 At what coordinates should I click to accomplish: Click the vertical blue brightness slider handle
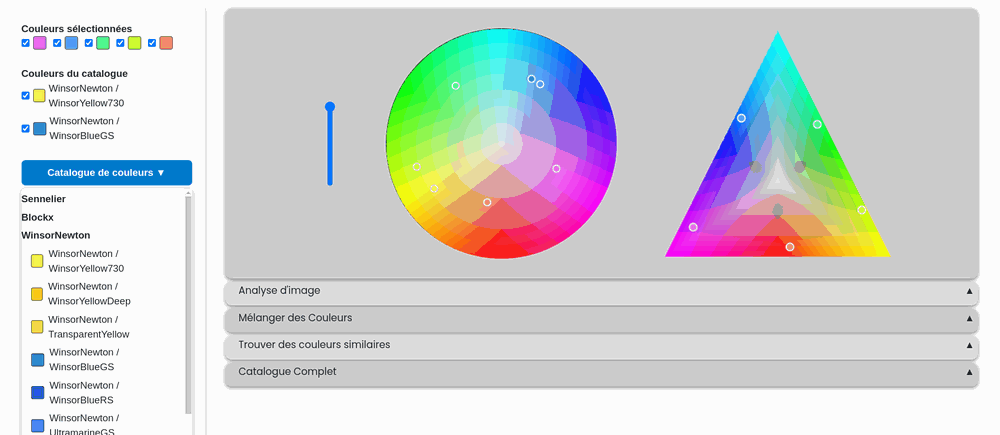(330, 107)
